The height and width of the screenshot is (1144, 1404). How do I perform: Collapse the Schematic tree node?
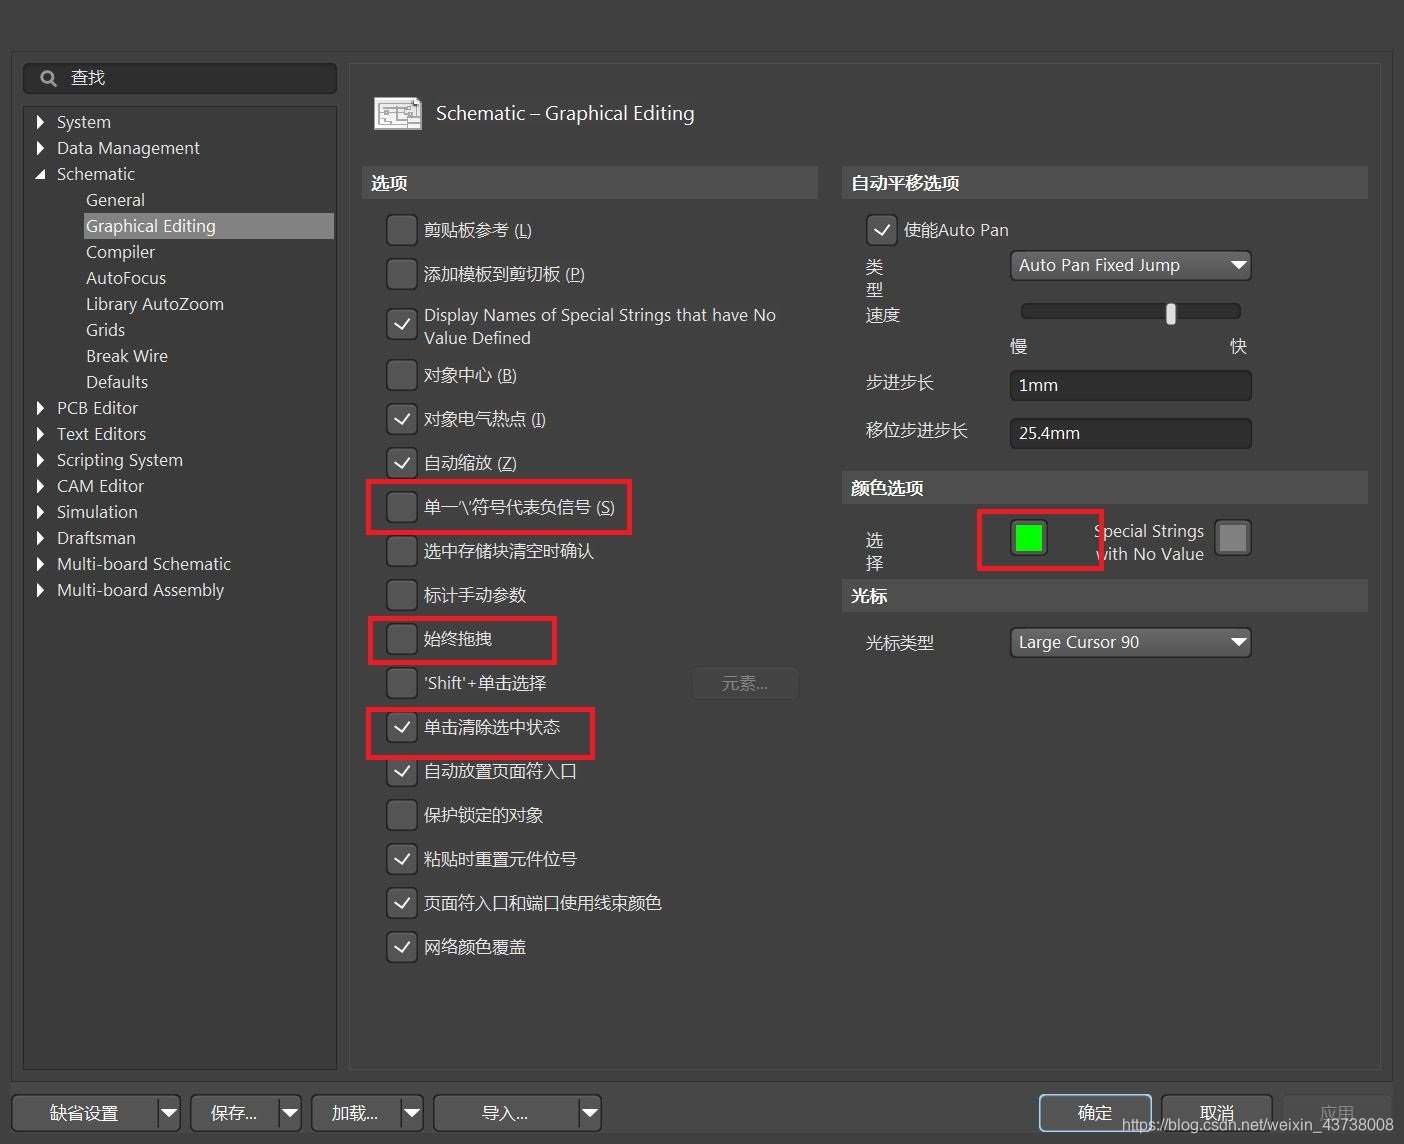40,174
